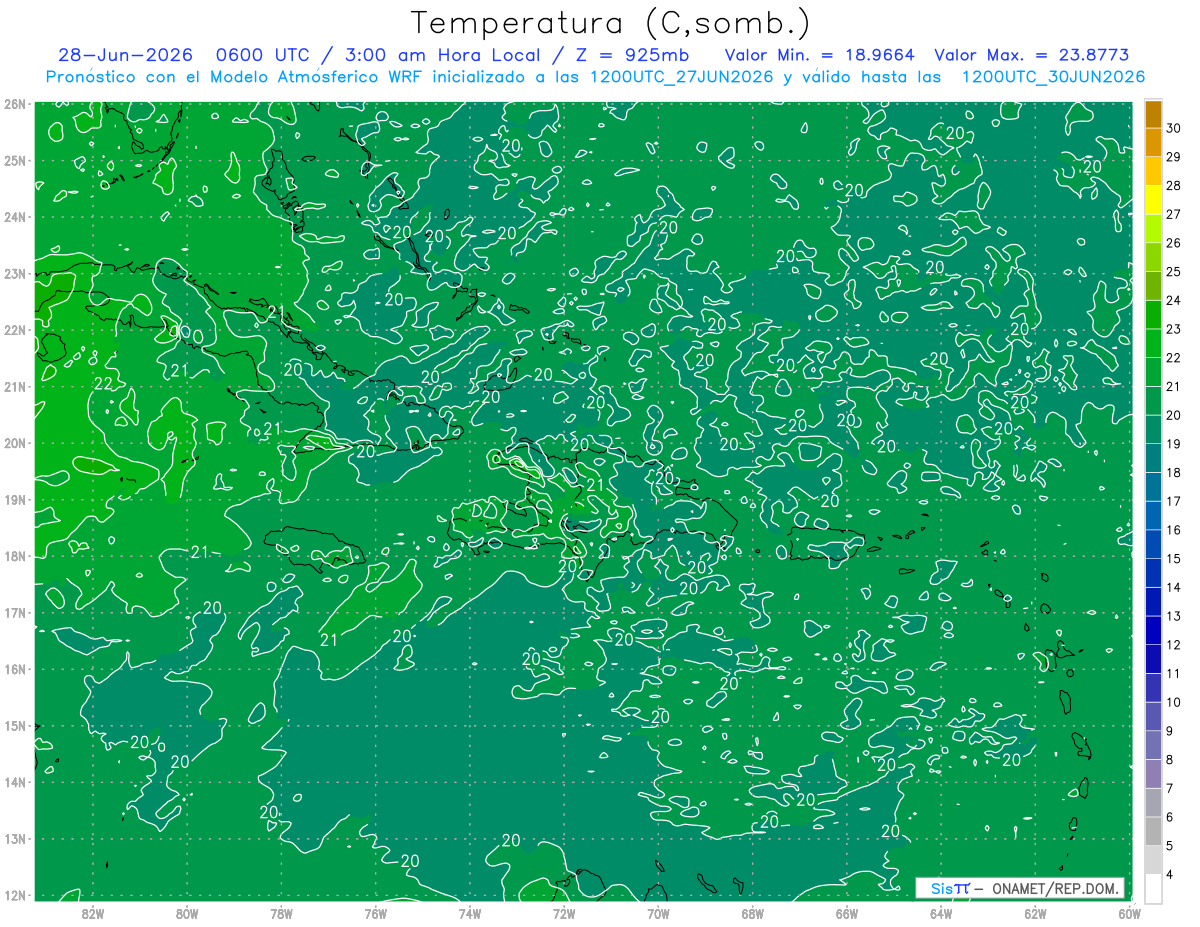
Task: Click the "82W" longitude axis label
Action: click(93, 913)
